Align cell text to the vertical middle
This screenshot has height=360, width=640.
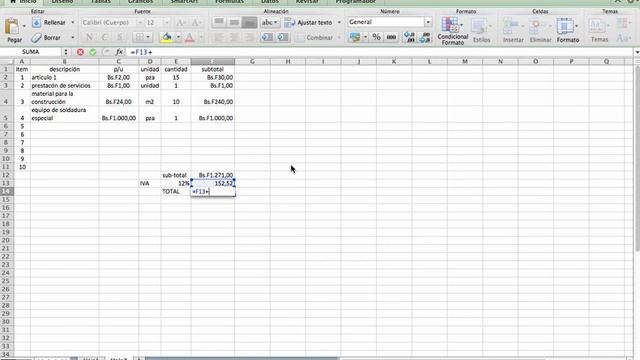coord(234,22)
